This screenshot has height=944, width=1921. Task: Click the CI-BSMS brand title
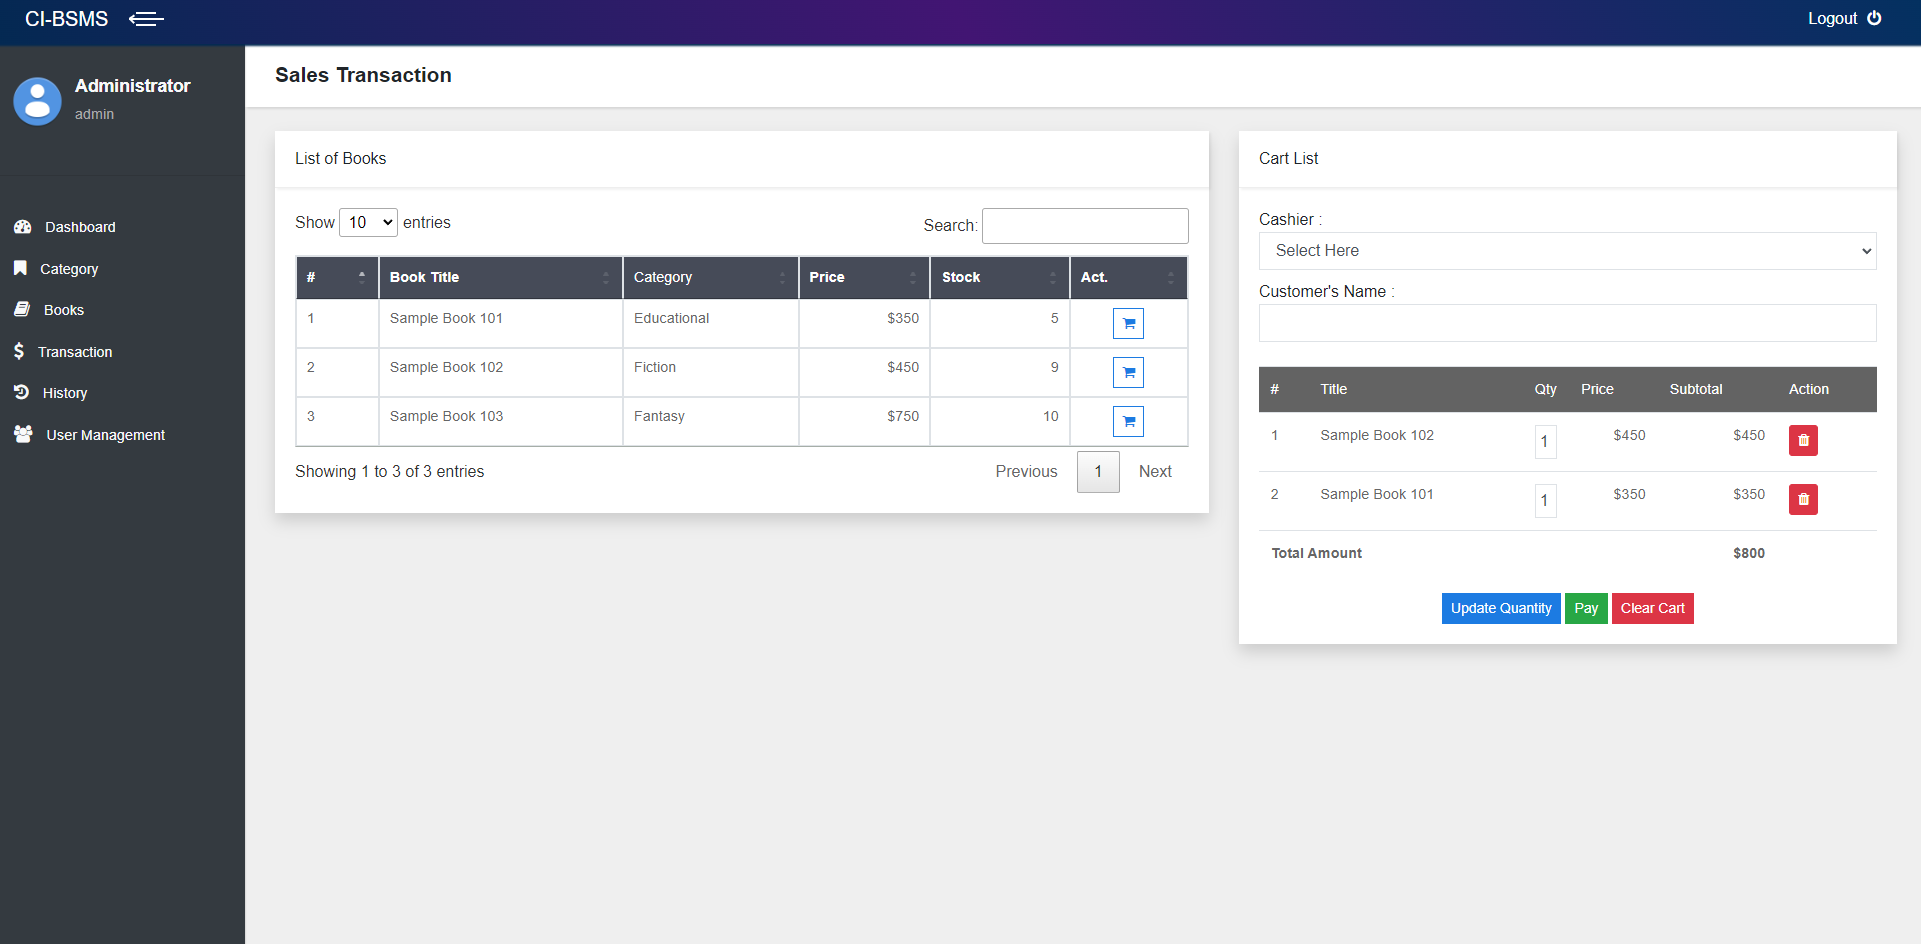click(x=66, y=19)
